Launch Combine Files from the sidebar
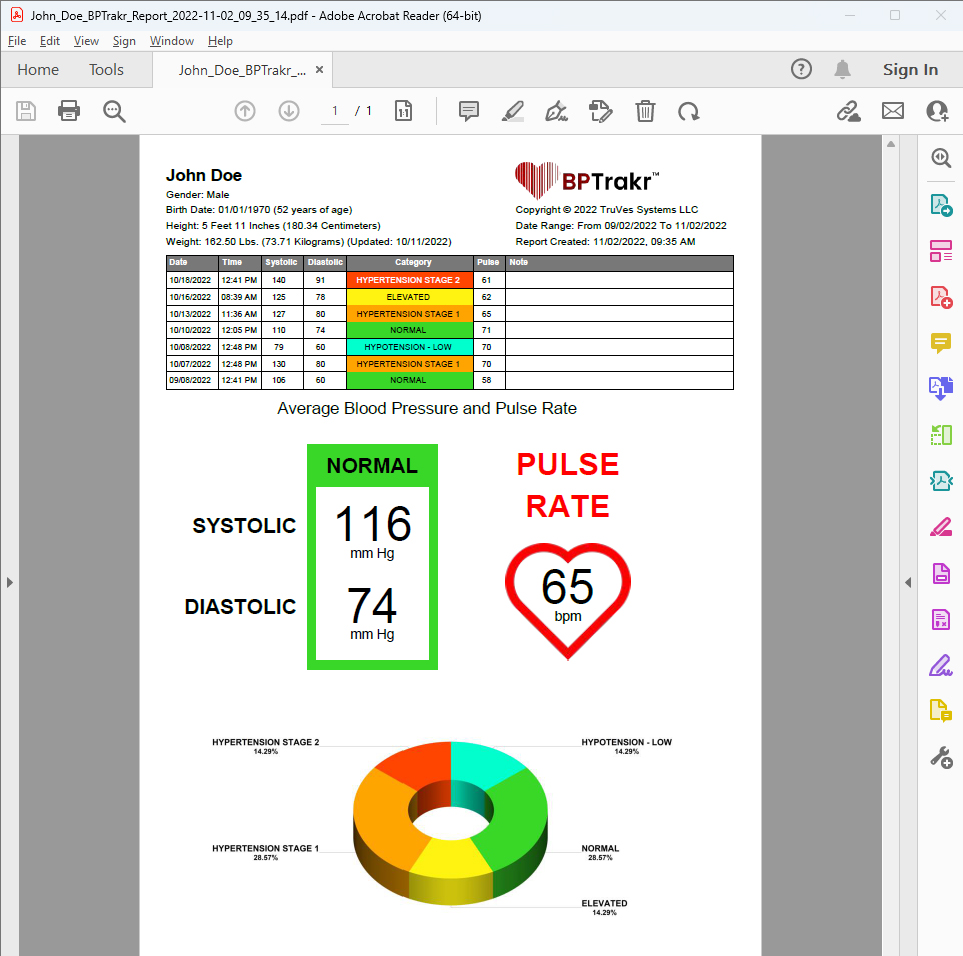Image resolution: width=963 pixels, height=956 pixels. [940, 388]
